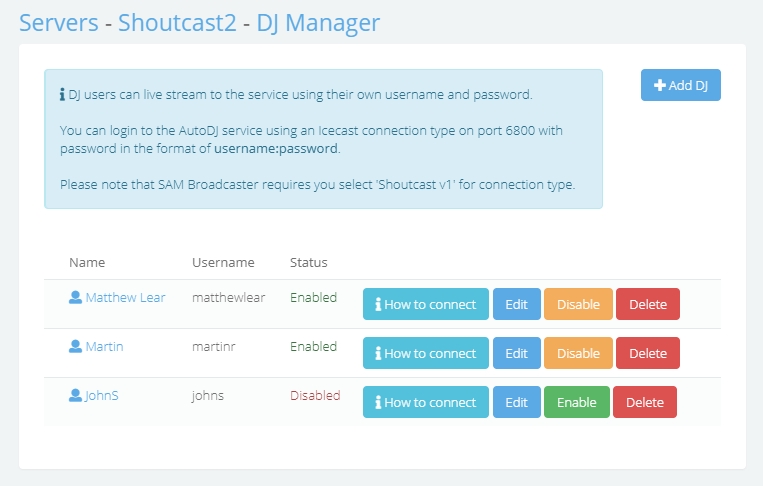The image size is (763, 486).
Task: Delete the Martin DJ account
Action: click(648, 353)
